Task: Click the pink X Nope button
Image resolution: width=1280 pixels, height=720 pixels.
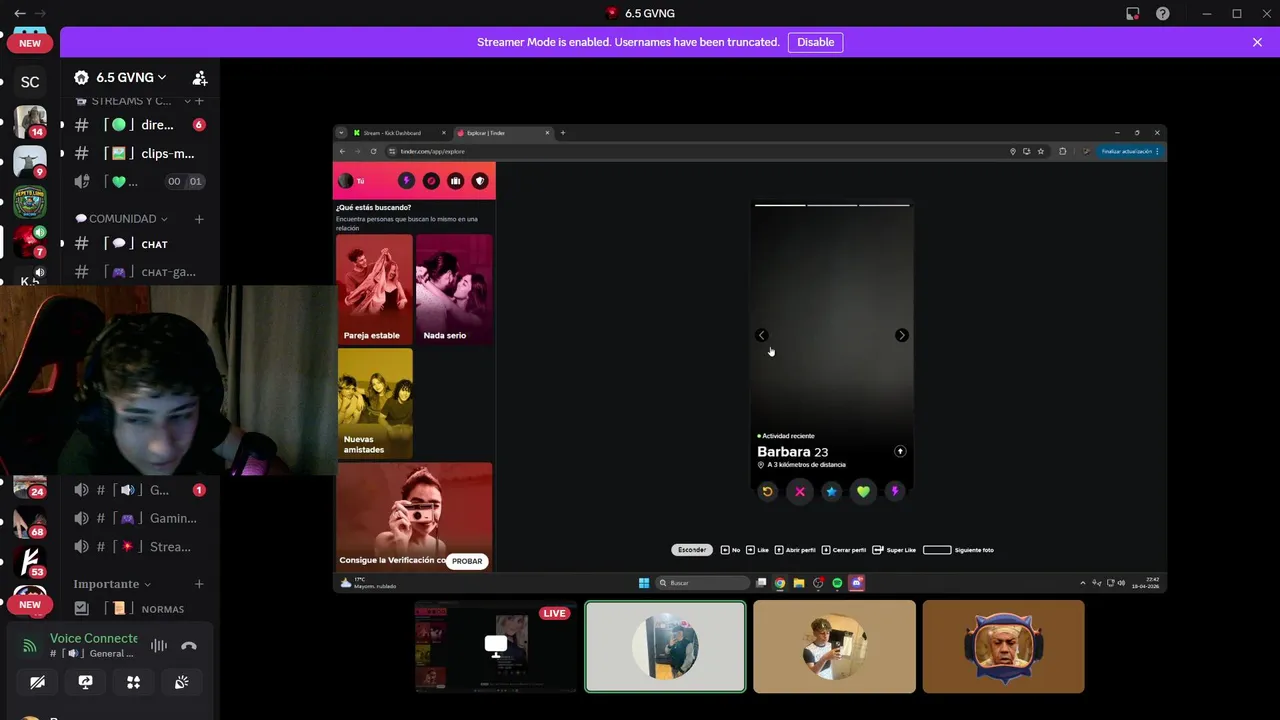Action: coord(799,491)
